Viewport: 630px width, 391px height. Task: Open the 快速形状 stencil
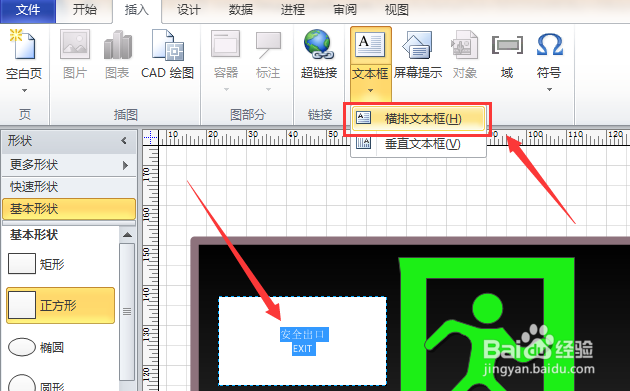pyautogui.click(x=69, y=187)
